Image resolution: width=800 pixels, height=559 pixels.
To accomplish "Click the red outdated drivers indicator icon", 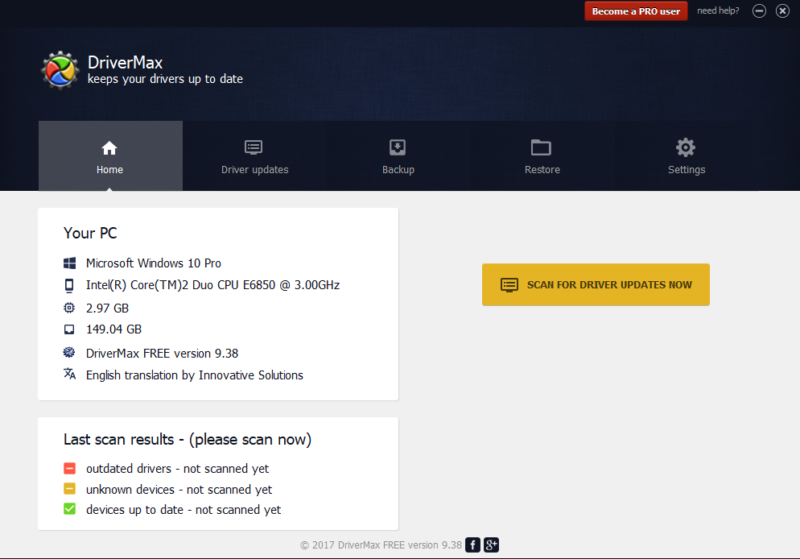I will pos(69,468).
